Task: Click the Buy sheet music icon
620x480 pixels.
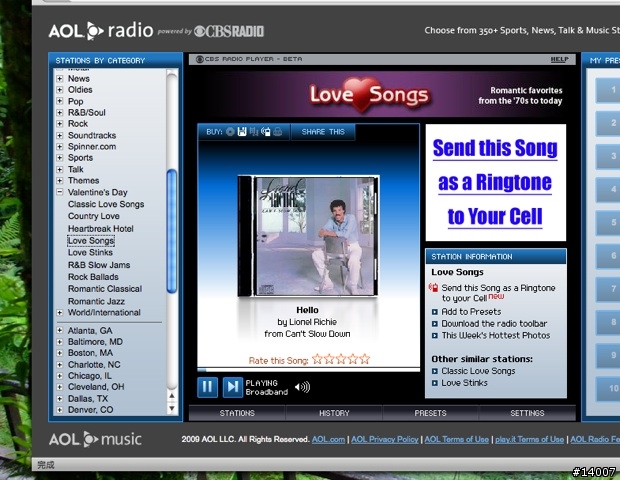Action: point(253,132)
